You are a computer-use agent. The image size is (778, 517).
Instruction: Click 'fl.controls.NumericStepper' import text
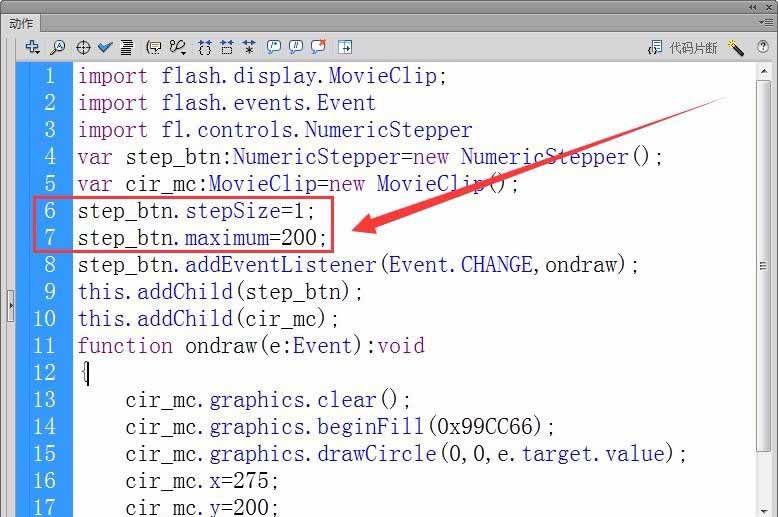[x=317, y=129]
